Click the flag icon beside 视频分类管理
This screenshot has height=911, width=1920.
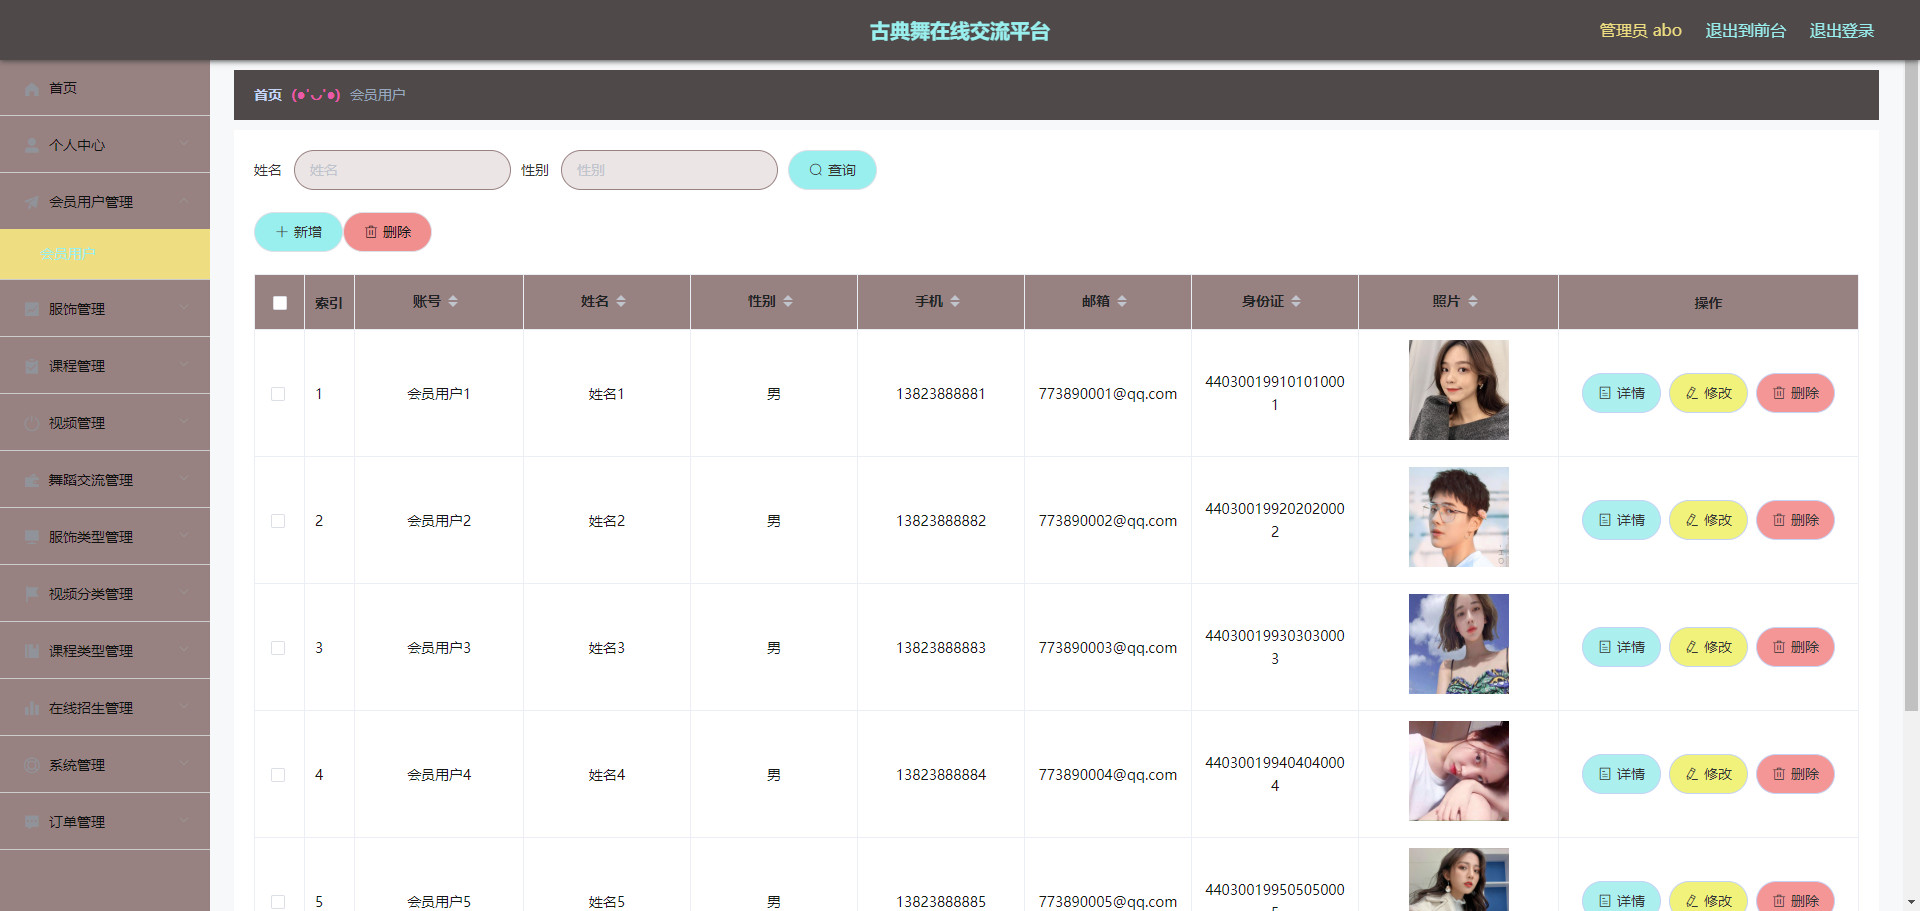point(32,595)
